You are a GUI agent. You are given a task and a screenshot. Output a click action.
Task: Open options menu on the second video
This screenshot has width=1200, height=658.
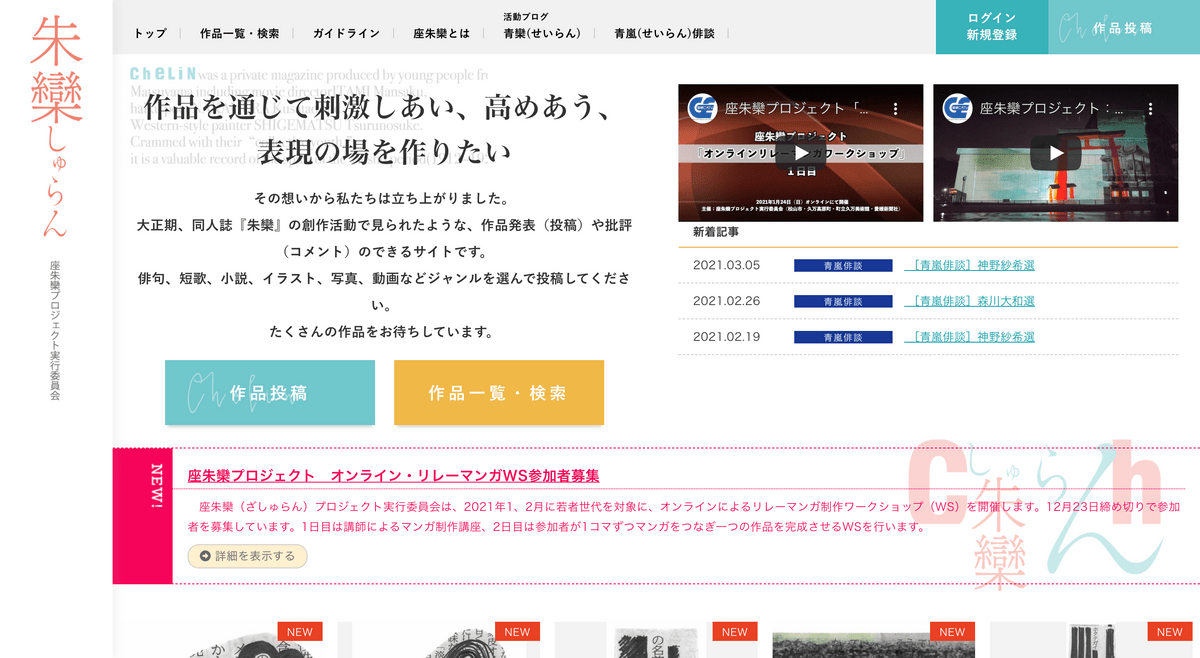pos(1150,108)
